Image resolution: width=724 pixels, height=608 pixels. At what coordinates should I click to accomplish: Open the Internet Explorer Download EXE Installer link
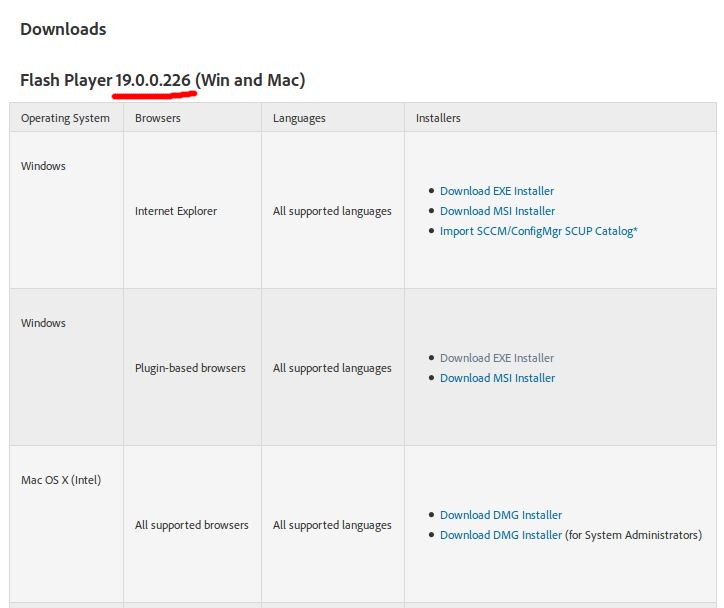point(496,191)
